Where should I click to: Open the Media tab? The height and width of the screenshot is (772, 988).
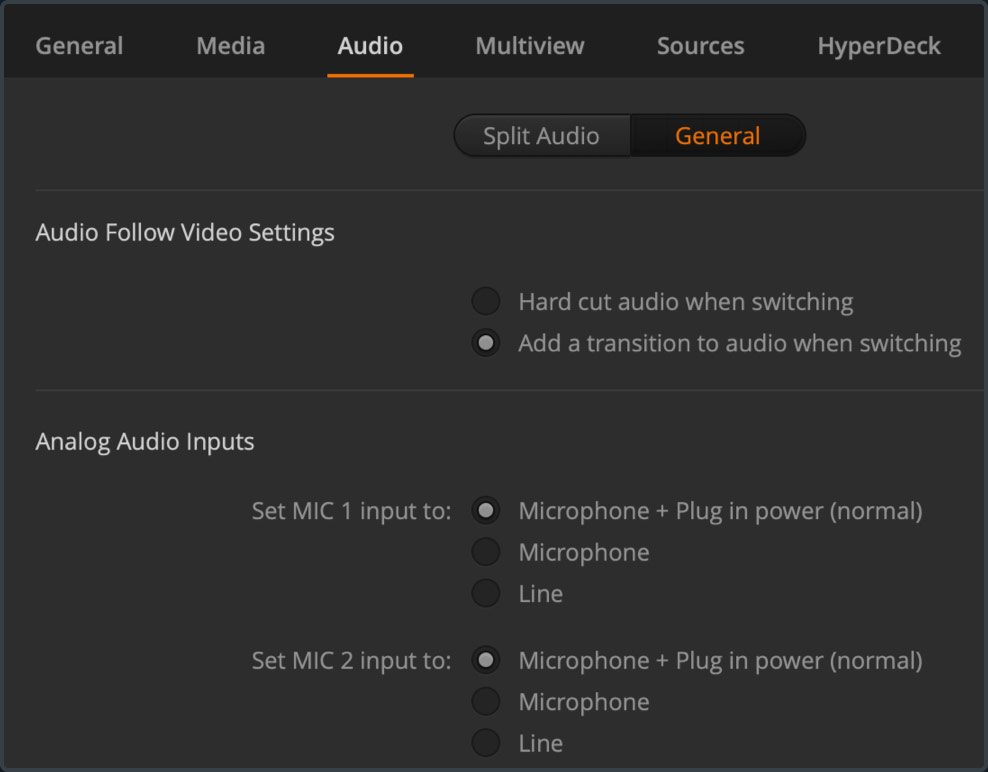pos(230,45)
